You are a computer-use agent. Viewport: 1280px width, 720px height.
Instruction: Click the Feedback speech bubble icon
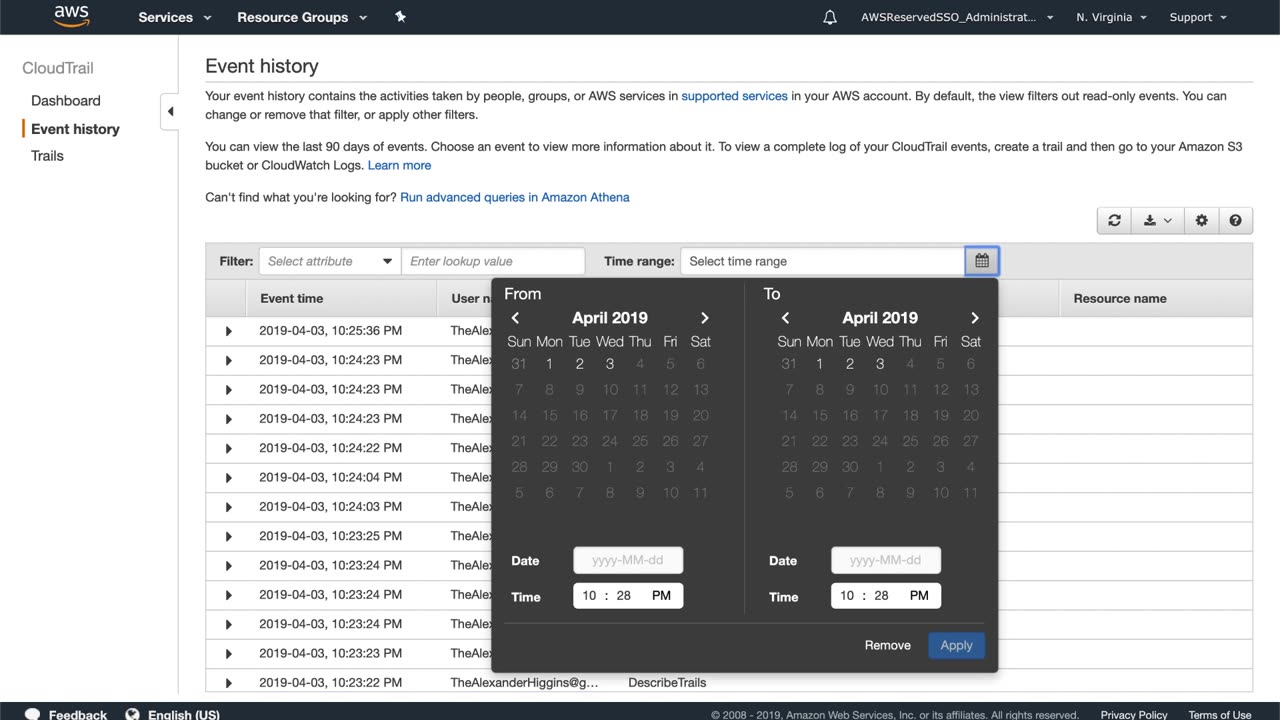click(33, 714)
